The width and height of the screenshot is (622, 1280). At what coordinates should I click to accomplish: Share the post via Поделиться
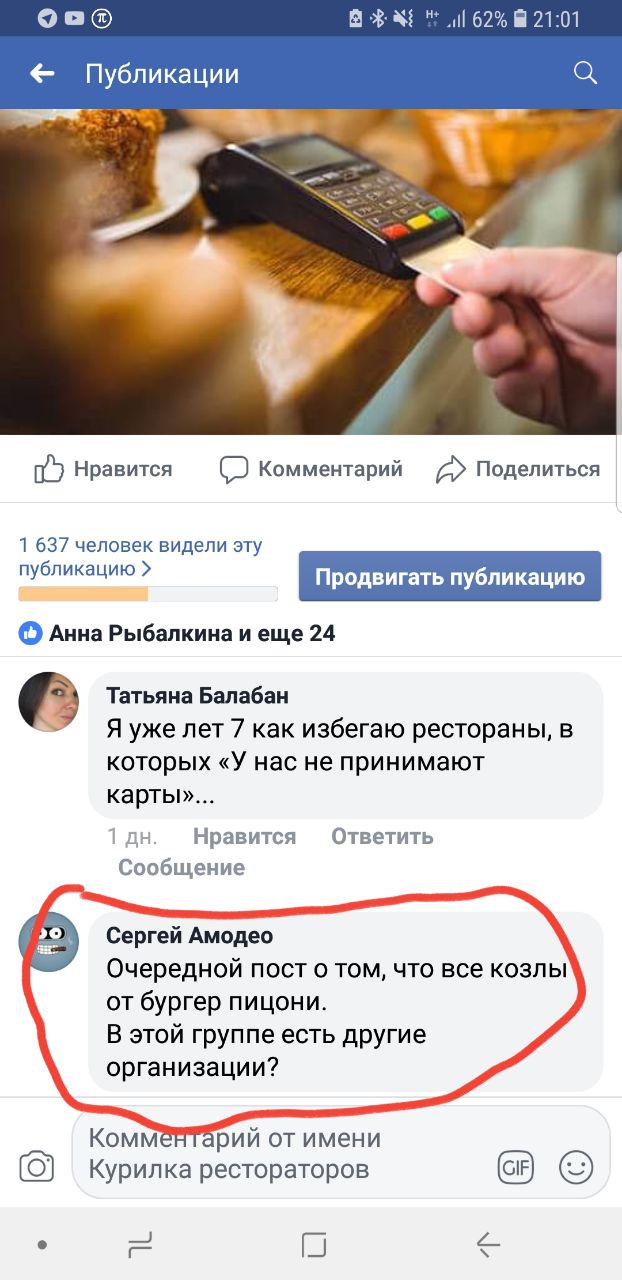coord(519,469)
